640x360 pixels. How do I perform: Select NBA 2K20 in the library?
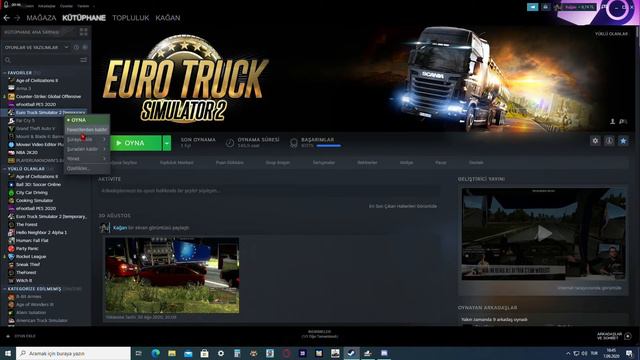pos(27,152)
